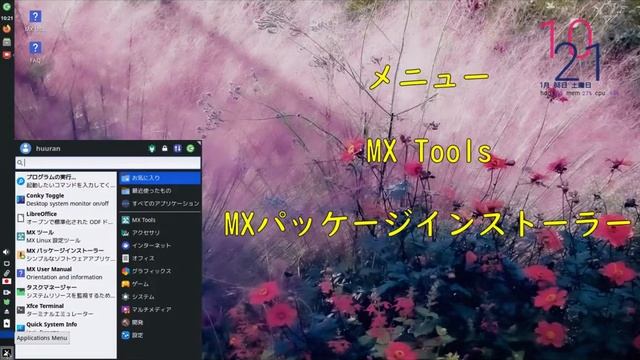Show すべてのアプリケーション category
This screenshot has height=360, width=640.
(x=160, y=203)
